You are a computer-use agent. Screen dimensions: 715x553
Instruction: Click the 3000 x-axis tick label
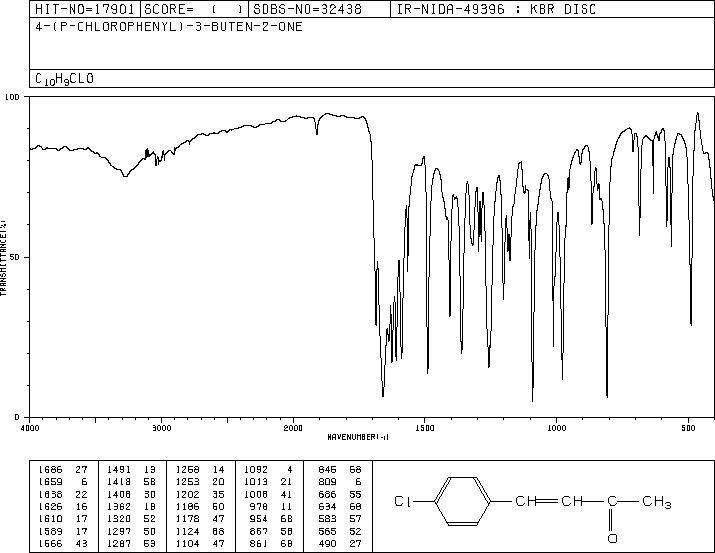point(161,428)
